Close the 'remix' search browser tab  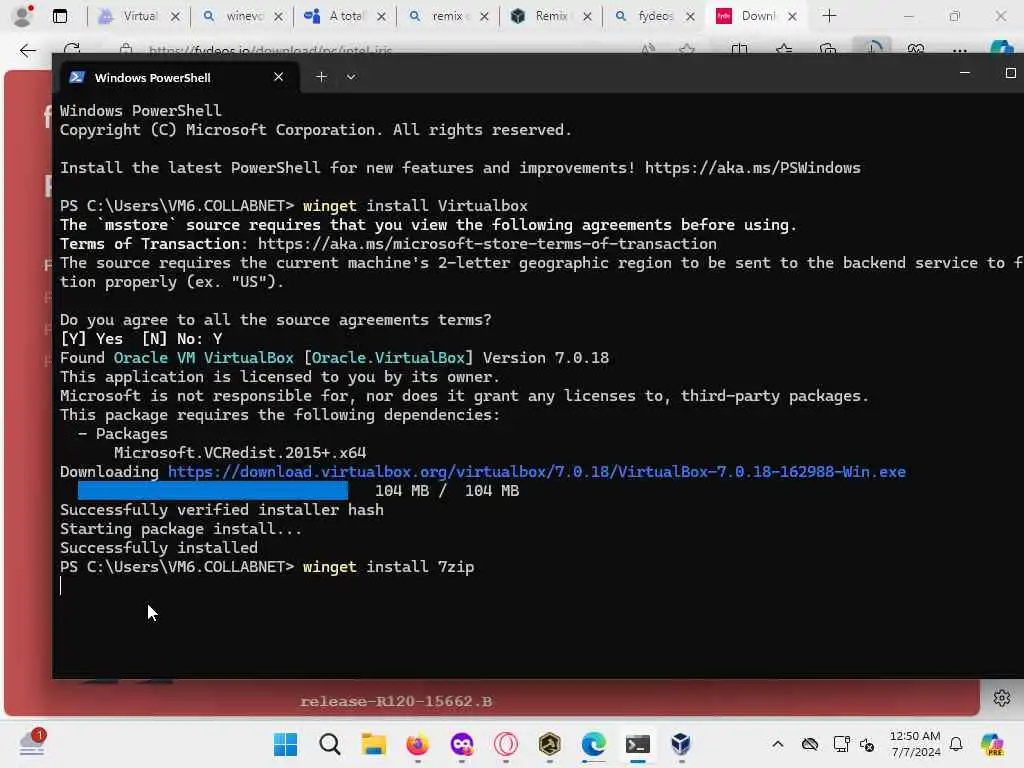tap(484, 16)
